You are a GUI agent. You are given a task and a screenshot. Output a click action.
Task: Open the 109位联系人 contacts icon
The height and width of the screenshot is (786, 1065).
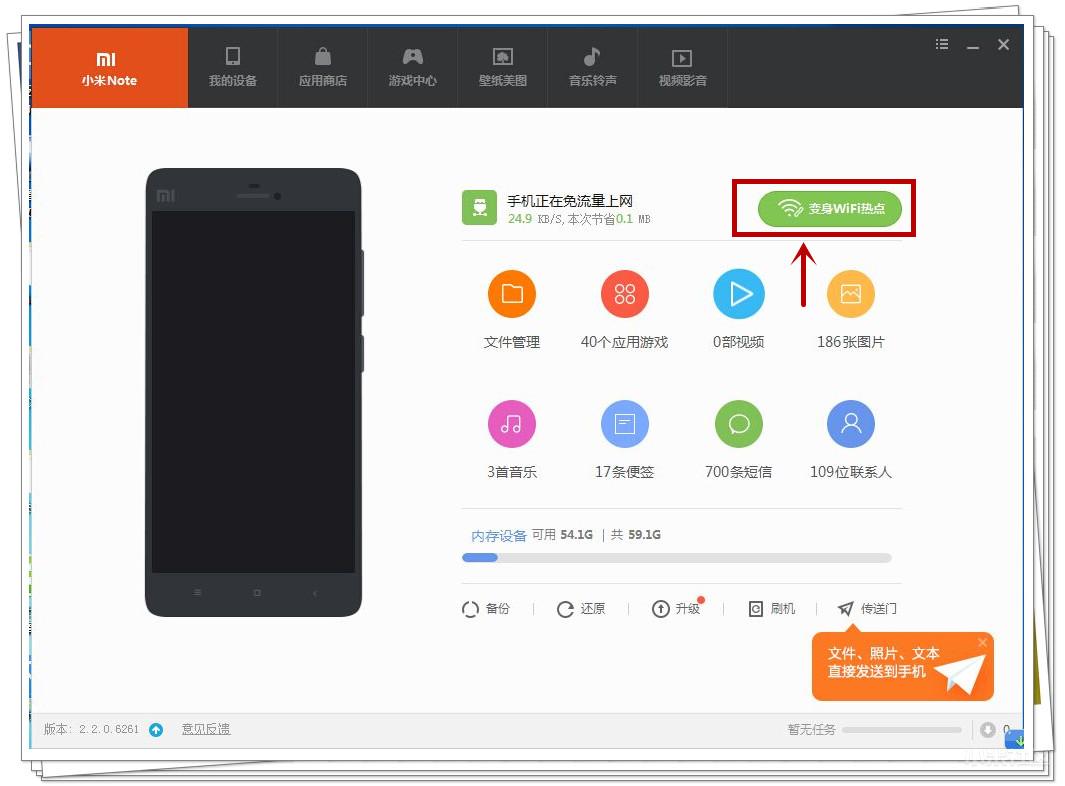point(850,425)
